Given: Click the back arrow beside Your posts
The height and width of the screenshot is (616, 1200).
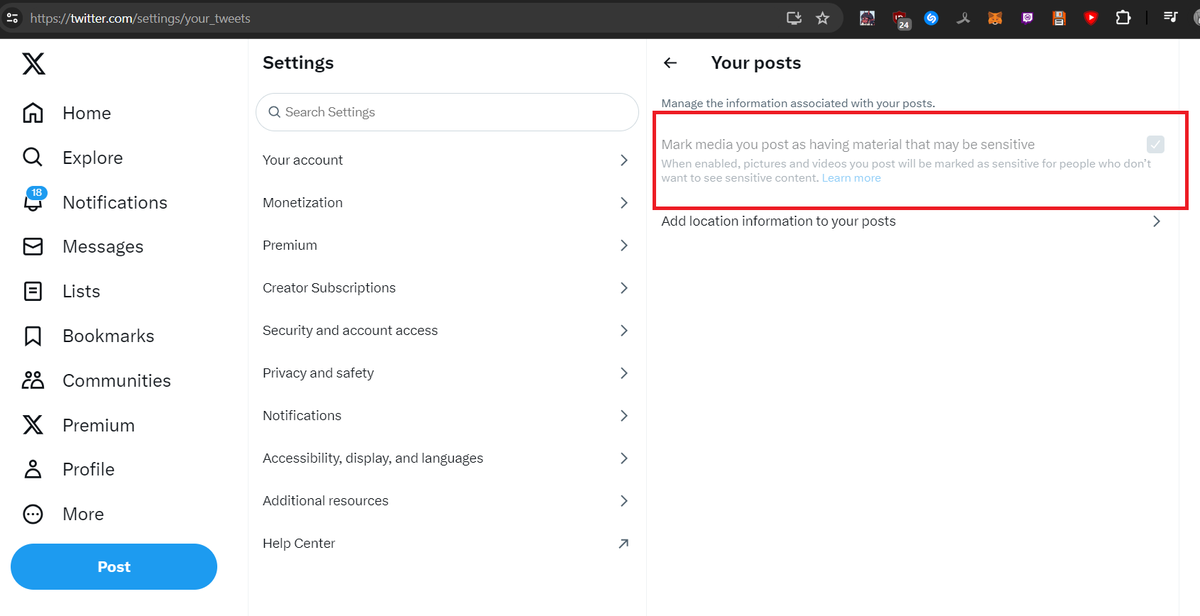Looking at the screenshot, I should click(x=671, y=63).
